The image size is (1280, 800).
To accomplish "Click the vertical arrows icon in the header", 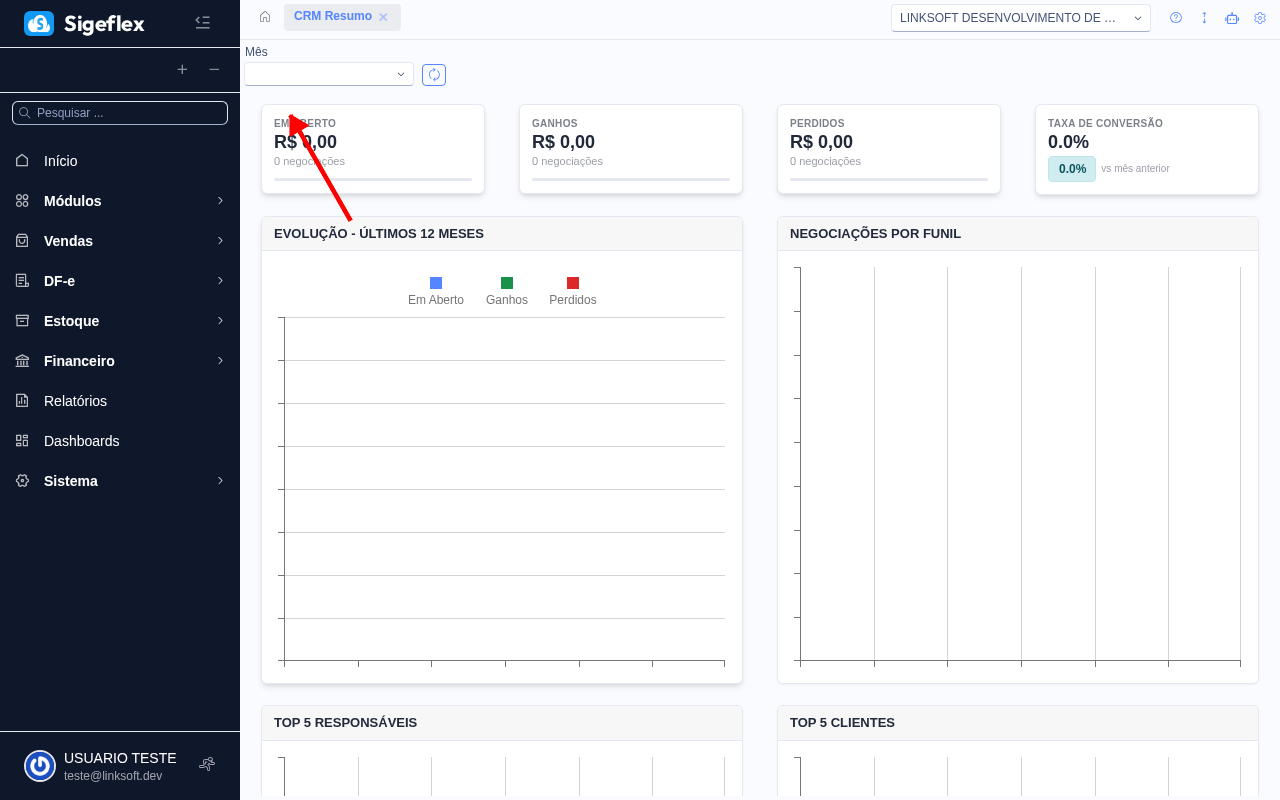I will (x=1204, y=17).
